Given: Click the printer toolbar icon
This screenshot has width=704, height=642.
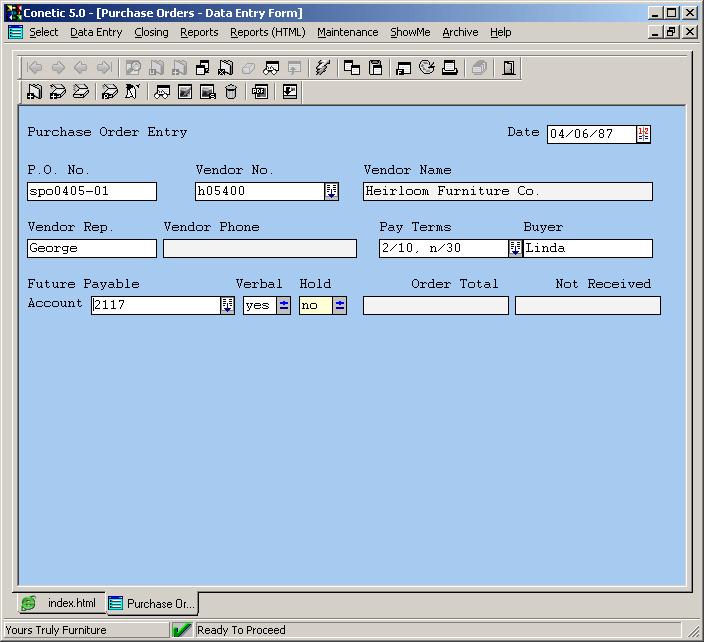Looking at the screenshot, I should 450,68.
